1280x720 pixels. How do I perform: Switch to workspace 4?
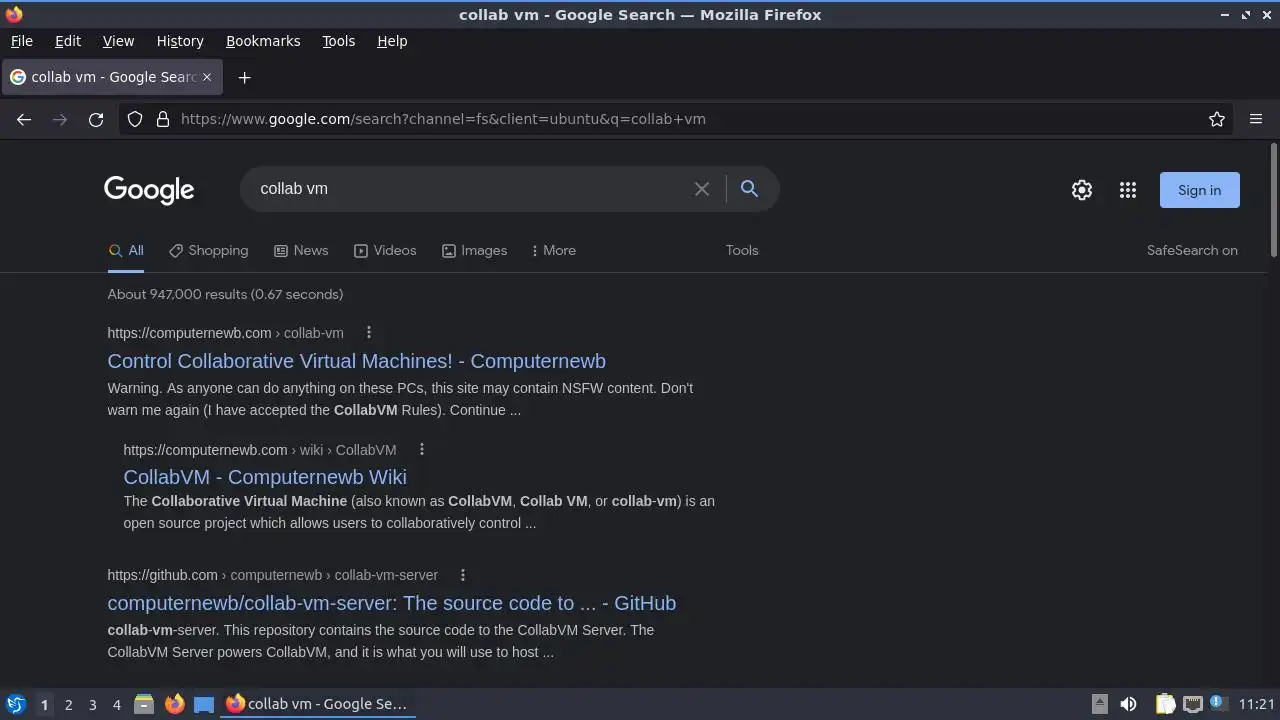click(116, 705)
